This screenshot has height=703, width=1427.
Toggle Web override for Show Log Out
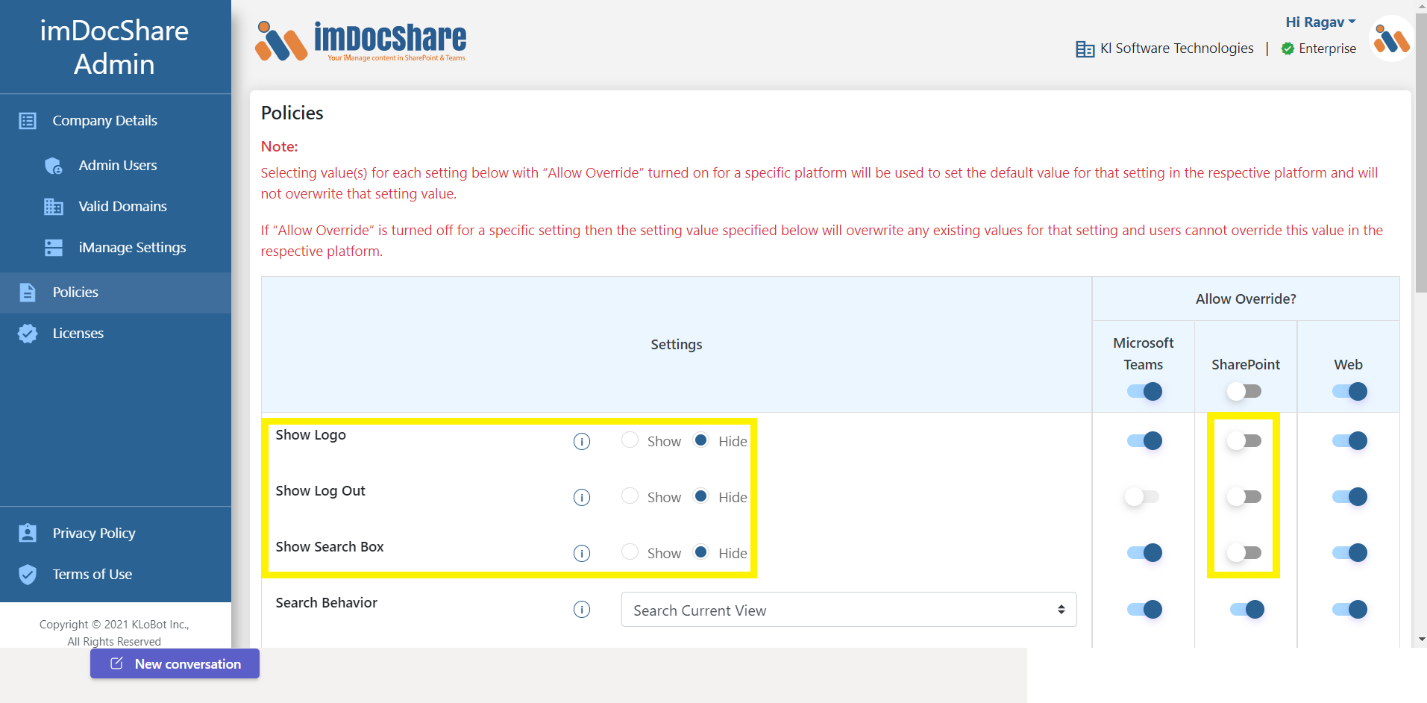pyautogui.click(x=1349, y=497)
